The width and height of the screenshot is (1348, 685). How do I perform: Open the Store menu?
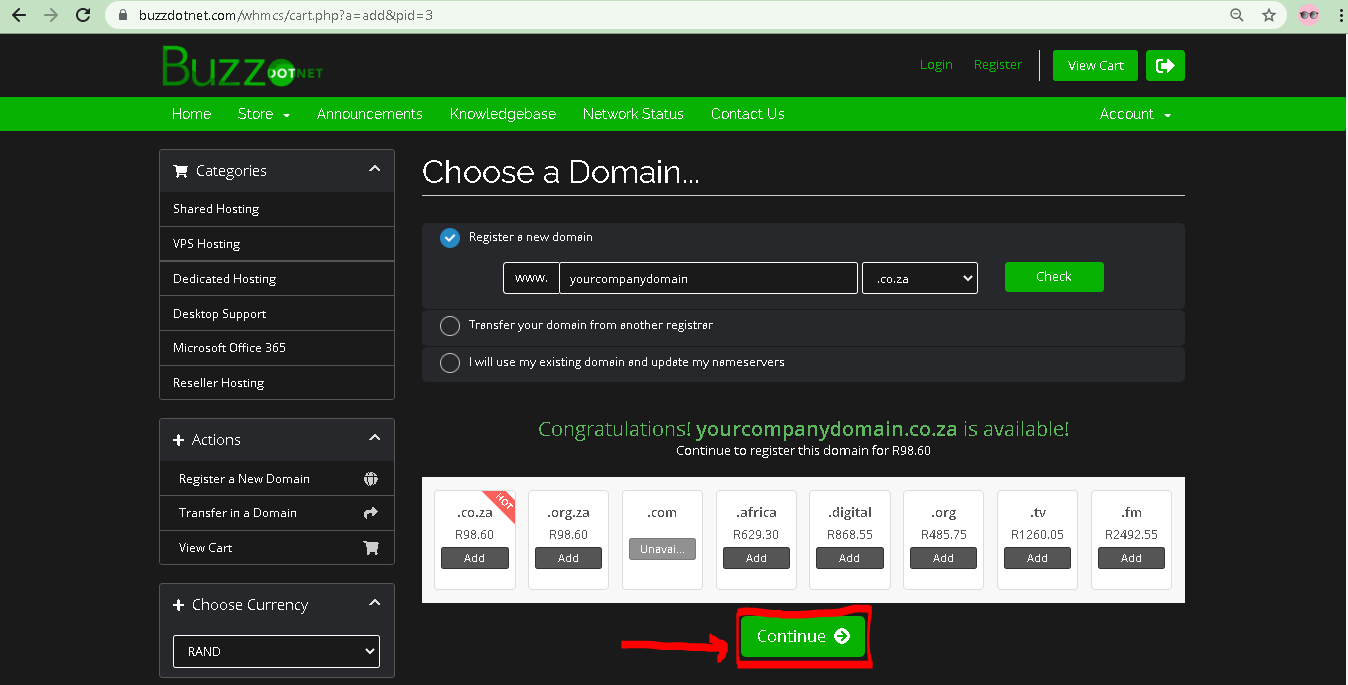[x=263, y=114]
